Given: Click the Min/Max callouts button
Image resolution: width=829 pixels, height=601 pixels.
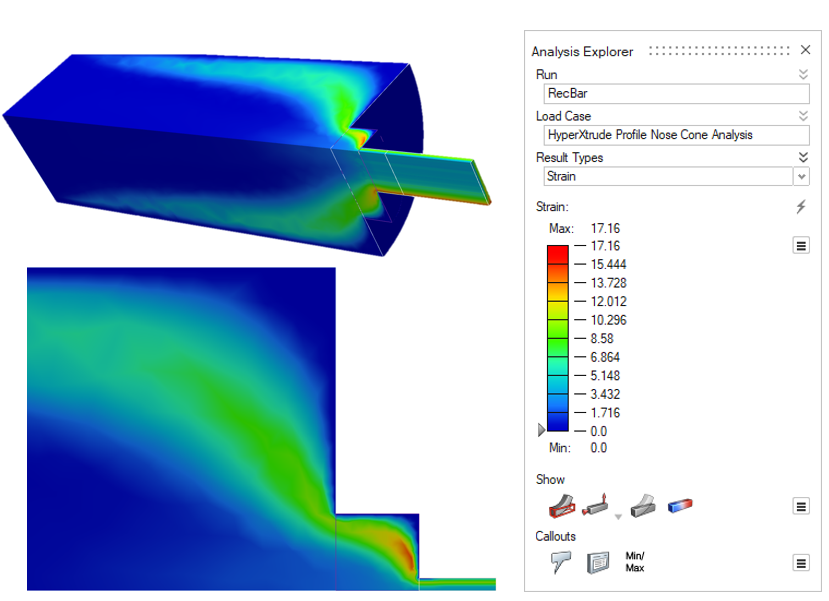Looking at the screenshot, I should 634,562.
